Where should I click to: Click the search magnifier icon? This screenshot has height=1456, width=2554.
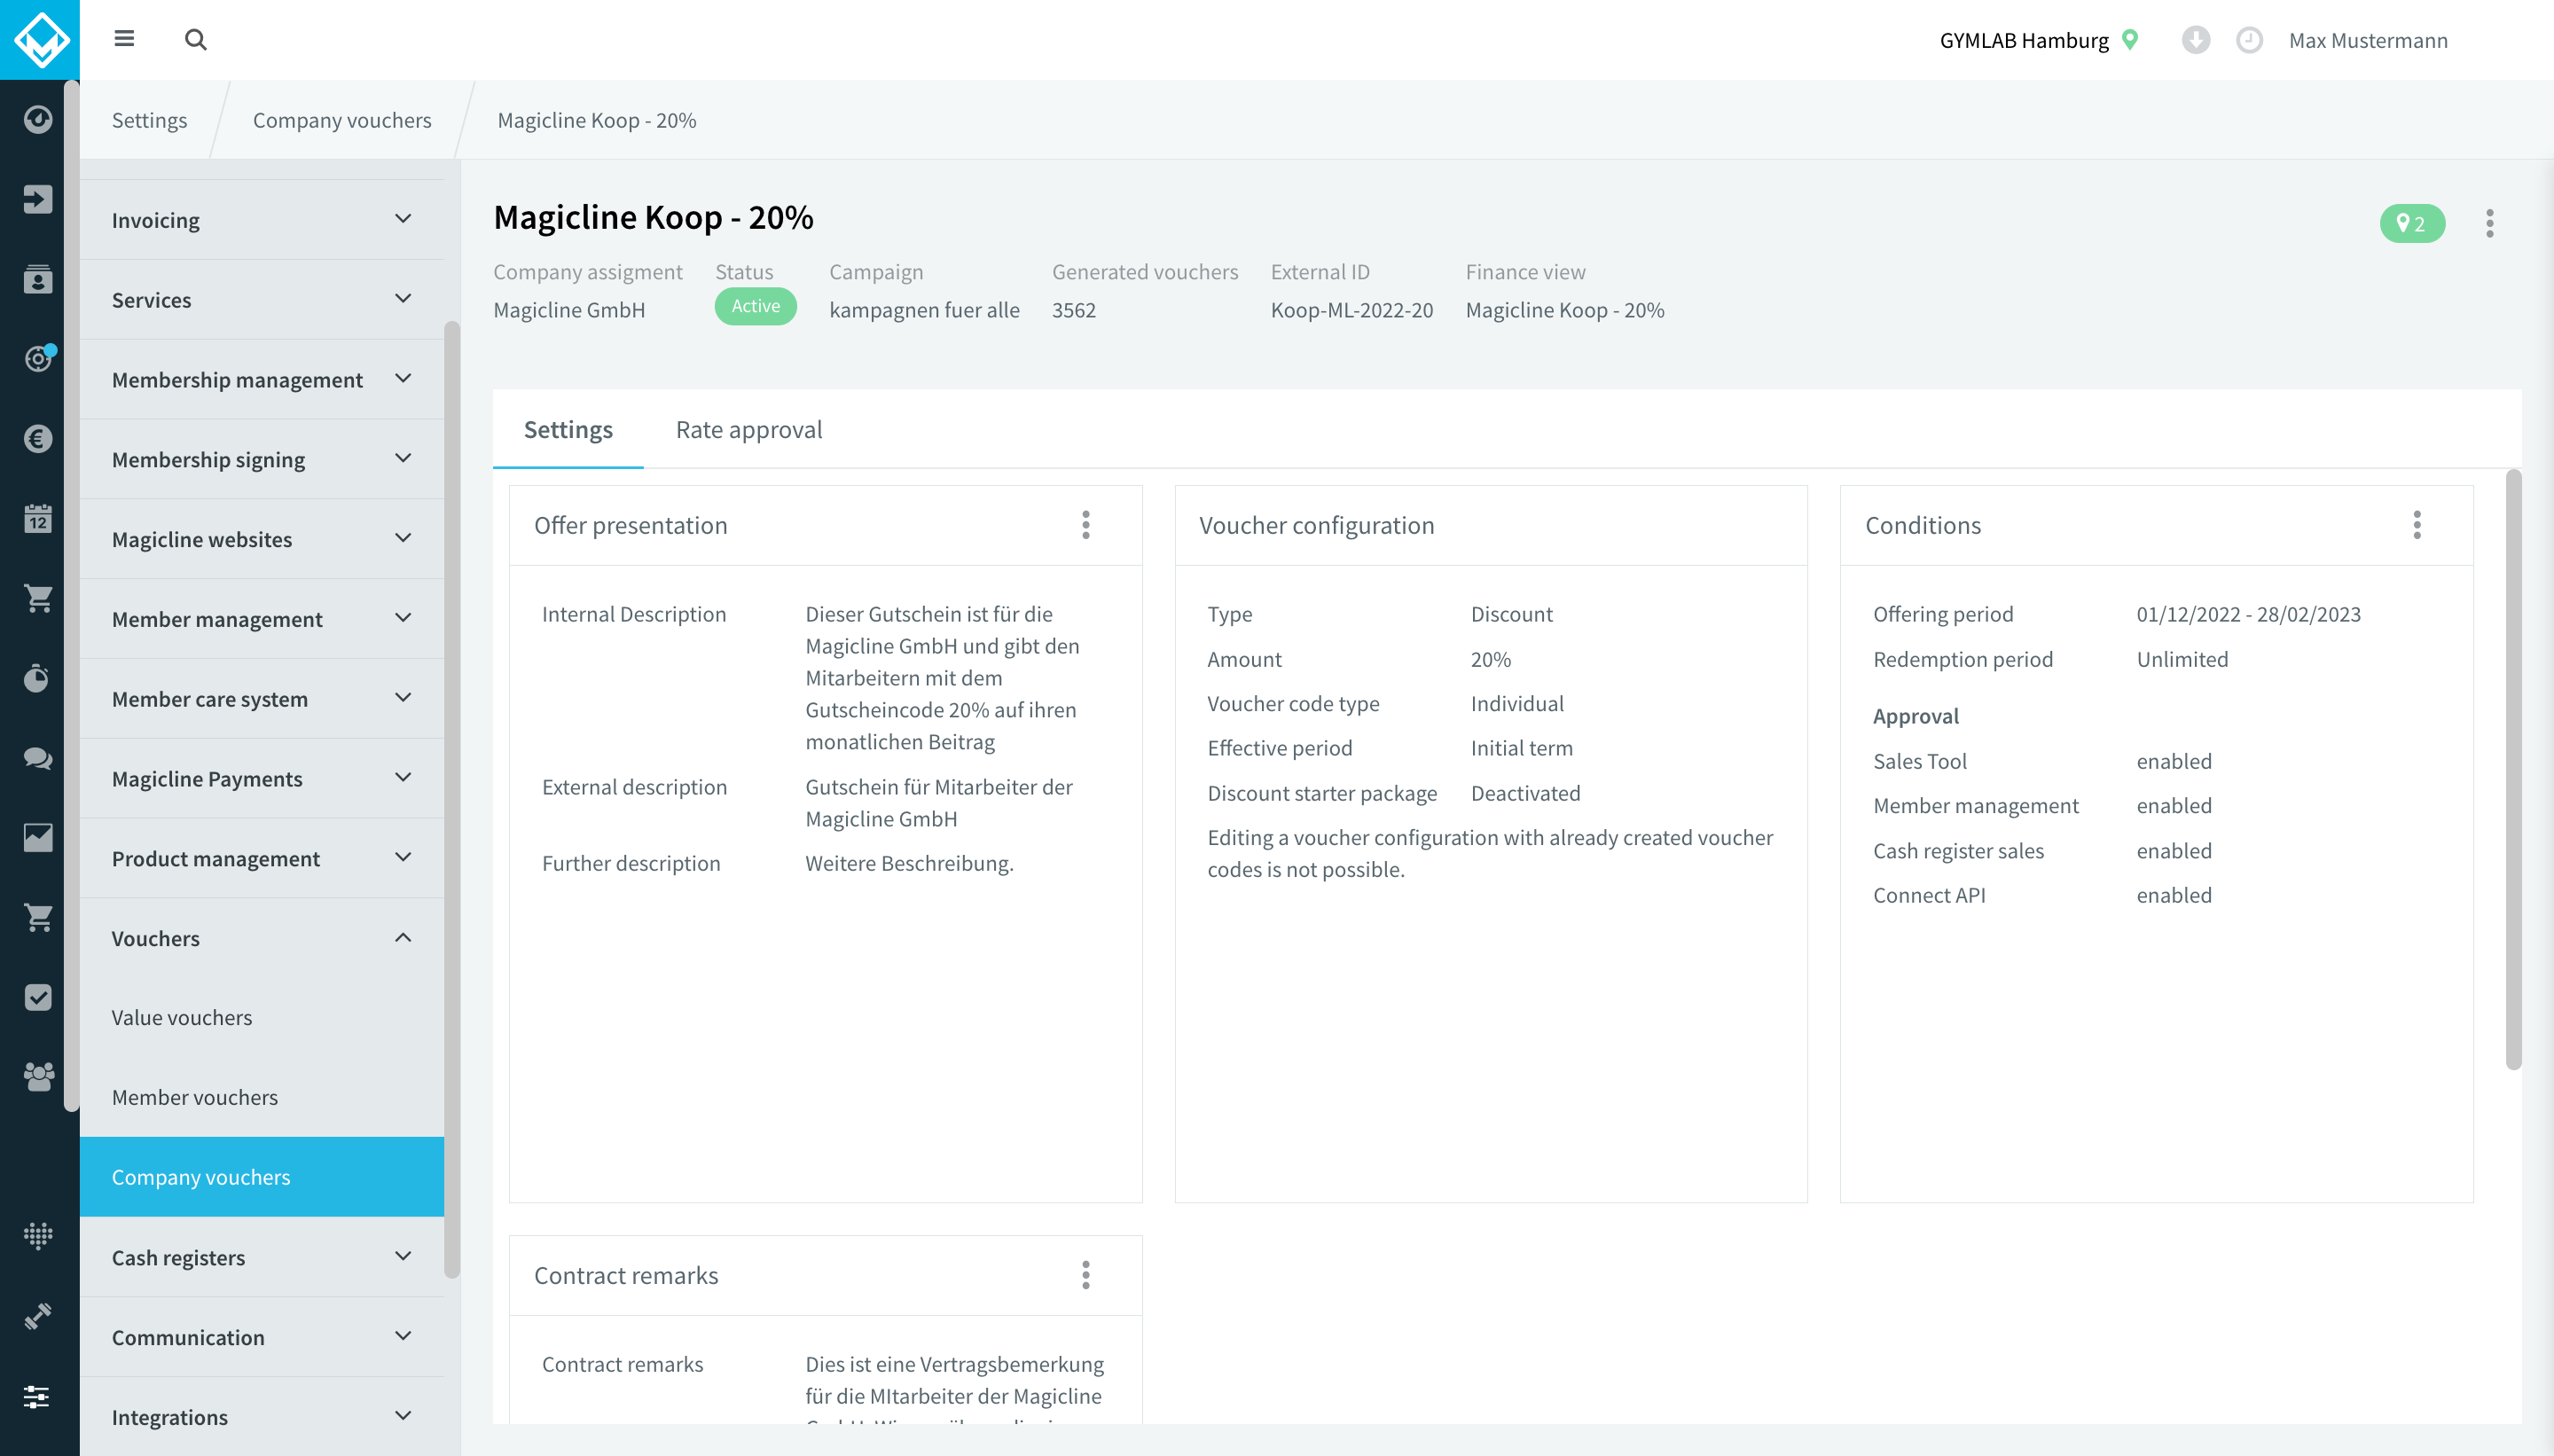(x=196, y=39)
